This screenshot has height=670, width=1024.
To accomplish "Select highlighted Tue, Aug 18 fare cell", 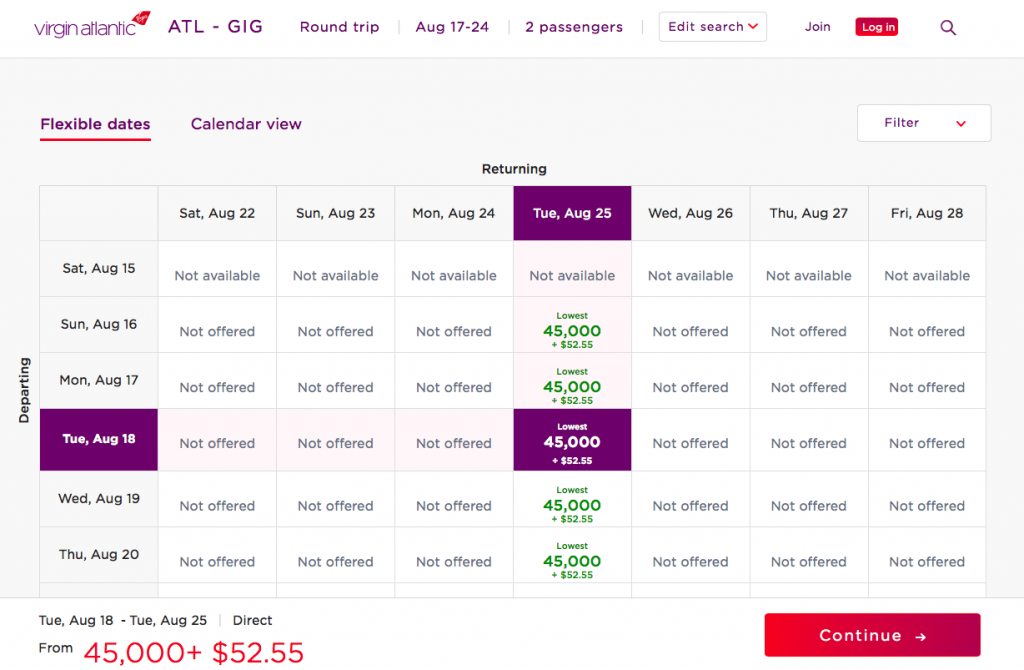I will 572,440.
